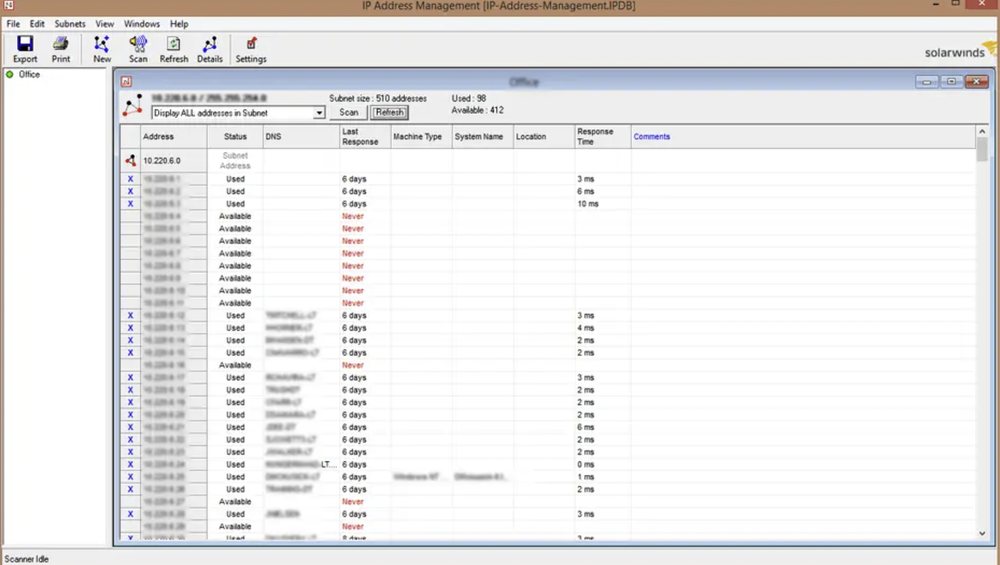
Task: Open the Windows menu
Action: coord(142,24)
